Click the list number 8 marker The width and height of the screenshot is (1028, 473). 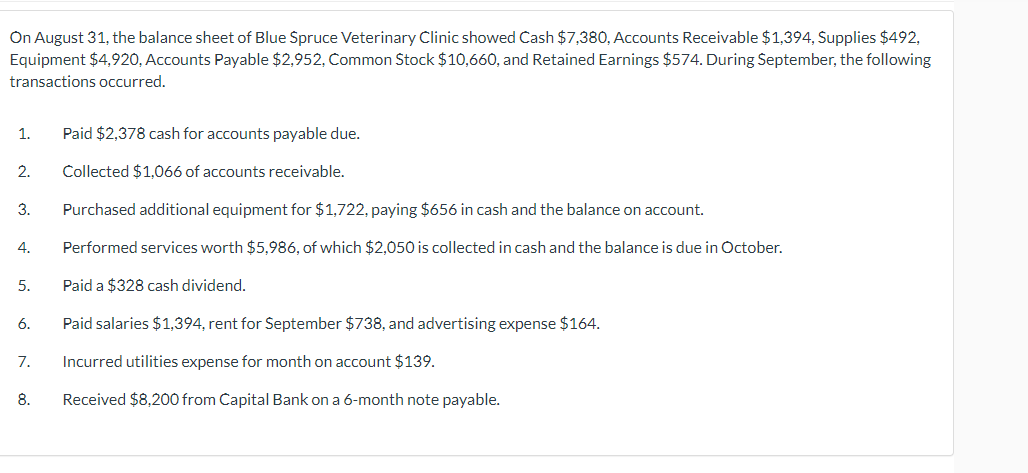coord(24,400)
